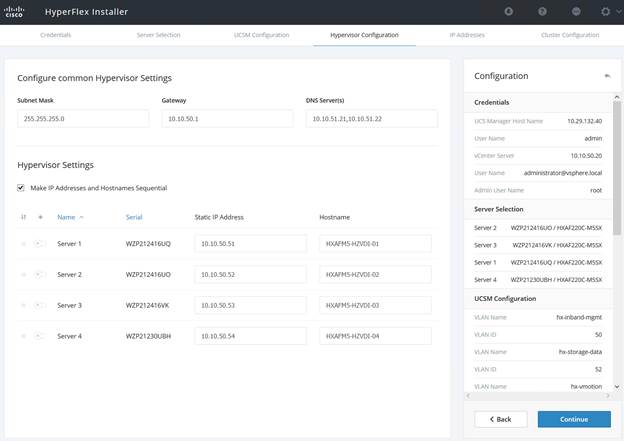Click the blue Continue button
624x441 pixels.
tap(574, 419)
